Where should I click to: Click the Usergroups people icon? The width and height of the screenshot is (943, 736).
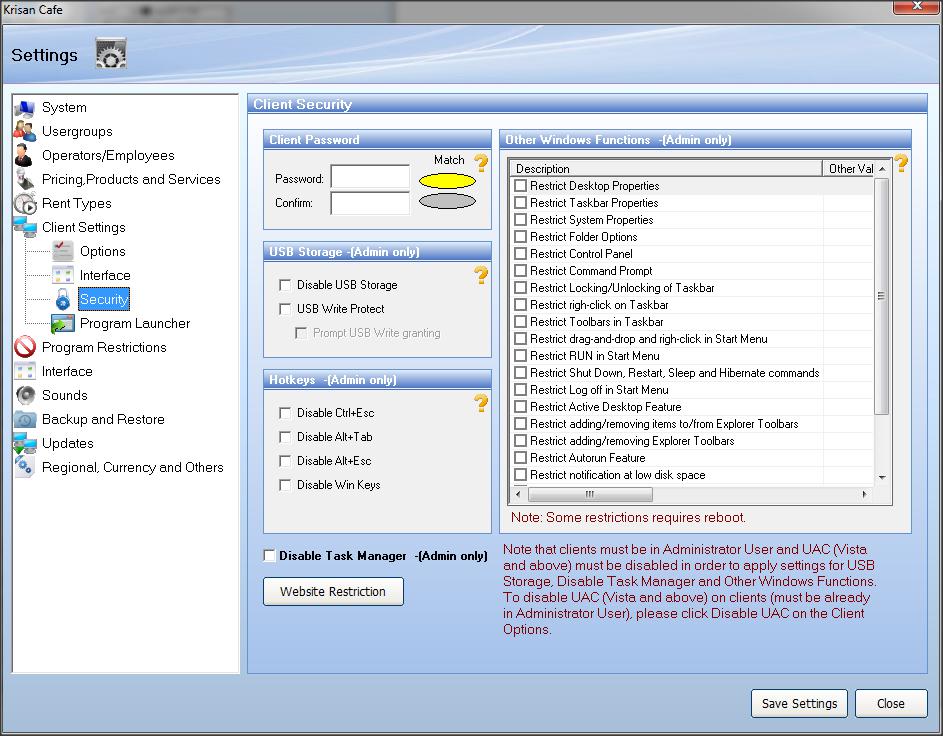pos(25,131)
